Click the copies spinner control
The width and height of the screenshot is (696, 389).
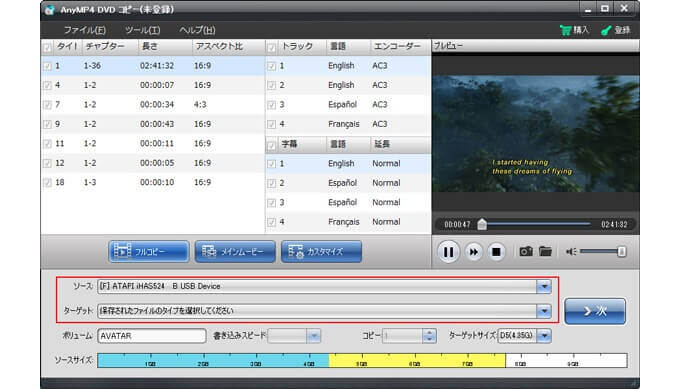[x=429, y=336]
